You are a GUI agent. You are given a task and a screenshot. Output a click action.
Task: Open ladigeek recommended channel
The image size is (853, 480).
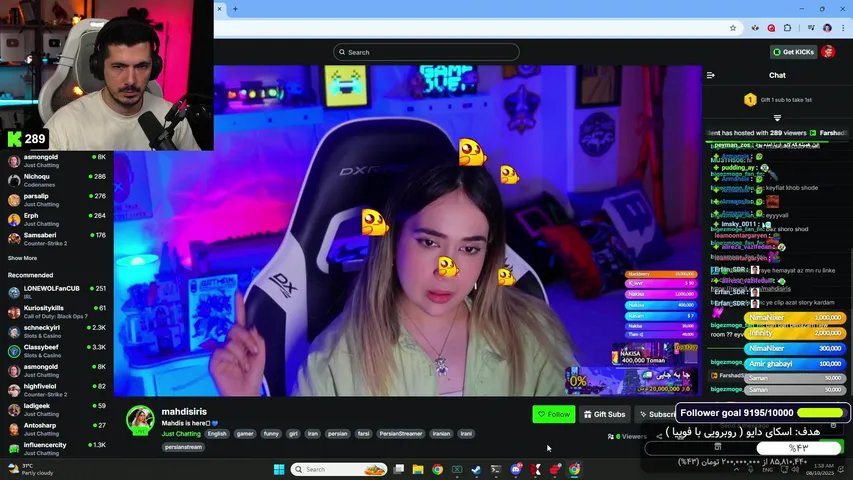57,410
